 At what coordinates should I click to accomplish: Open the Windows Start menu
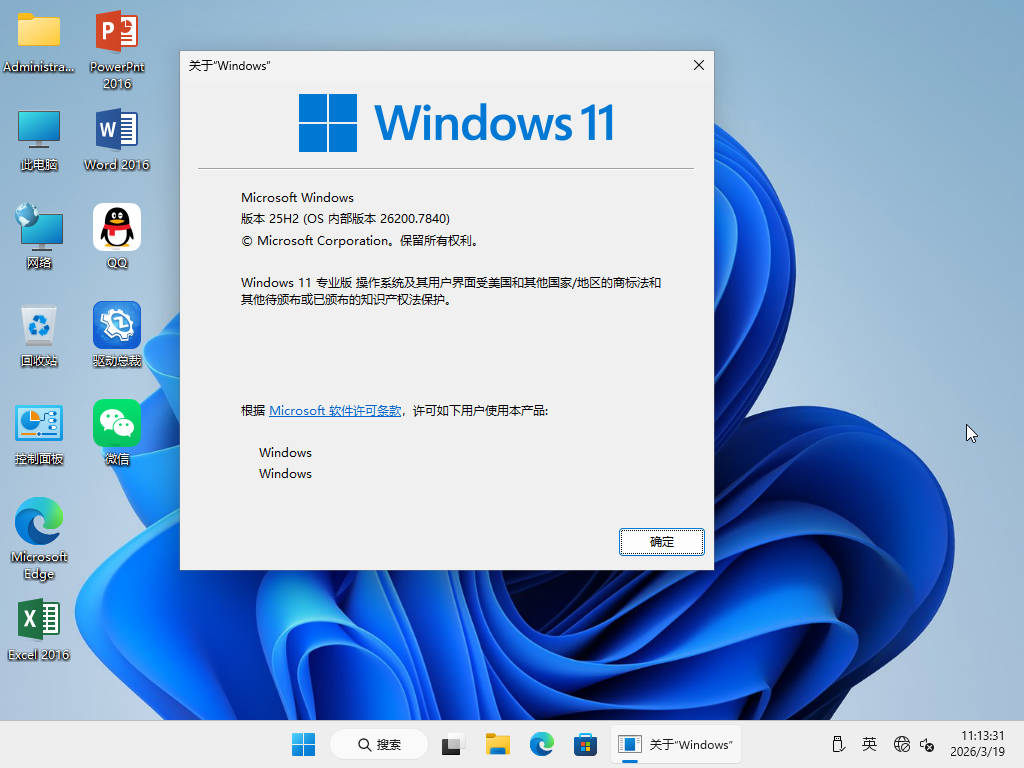(x=303, y=744)
